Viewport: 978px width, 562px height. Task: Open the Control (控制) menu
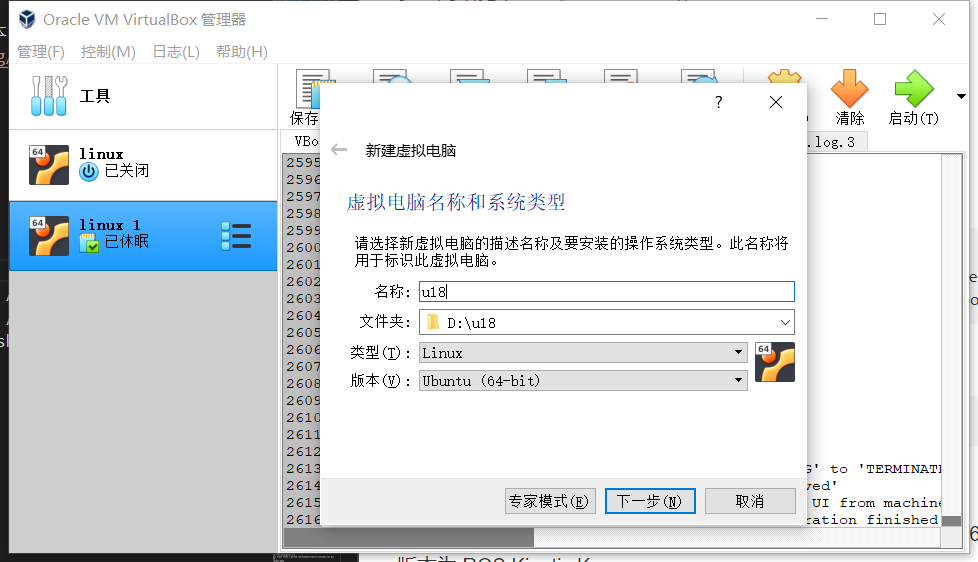point(108,51)
